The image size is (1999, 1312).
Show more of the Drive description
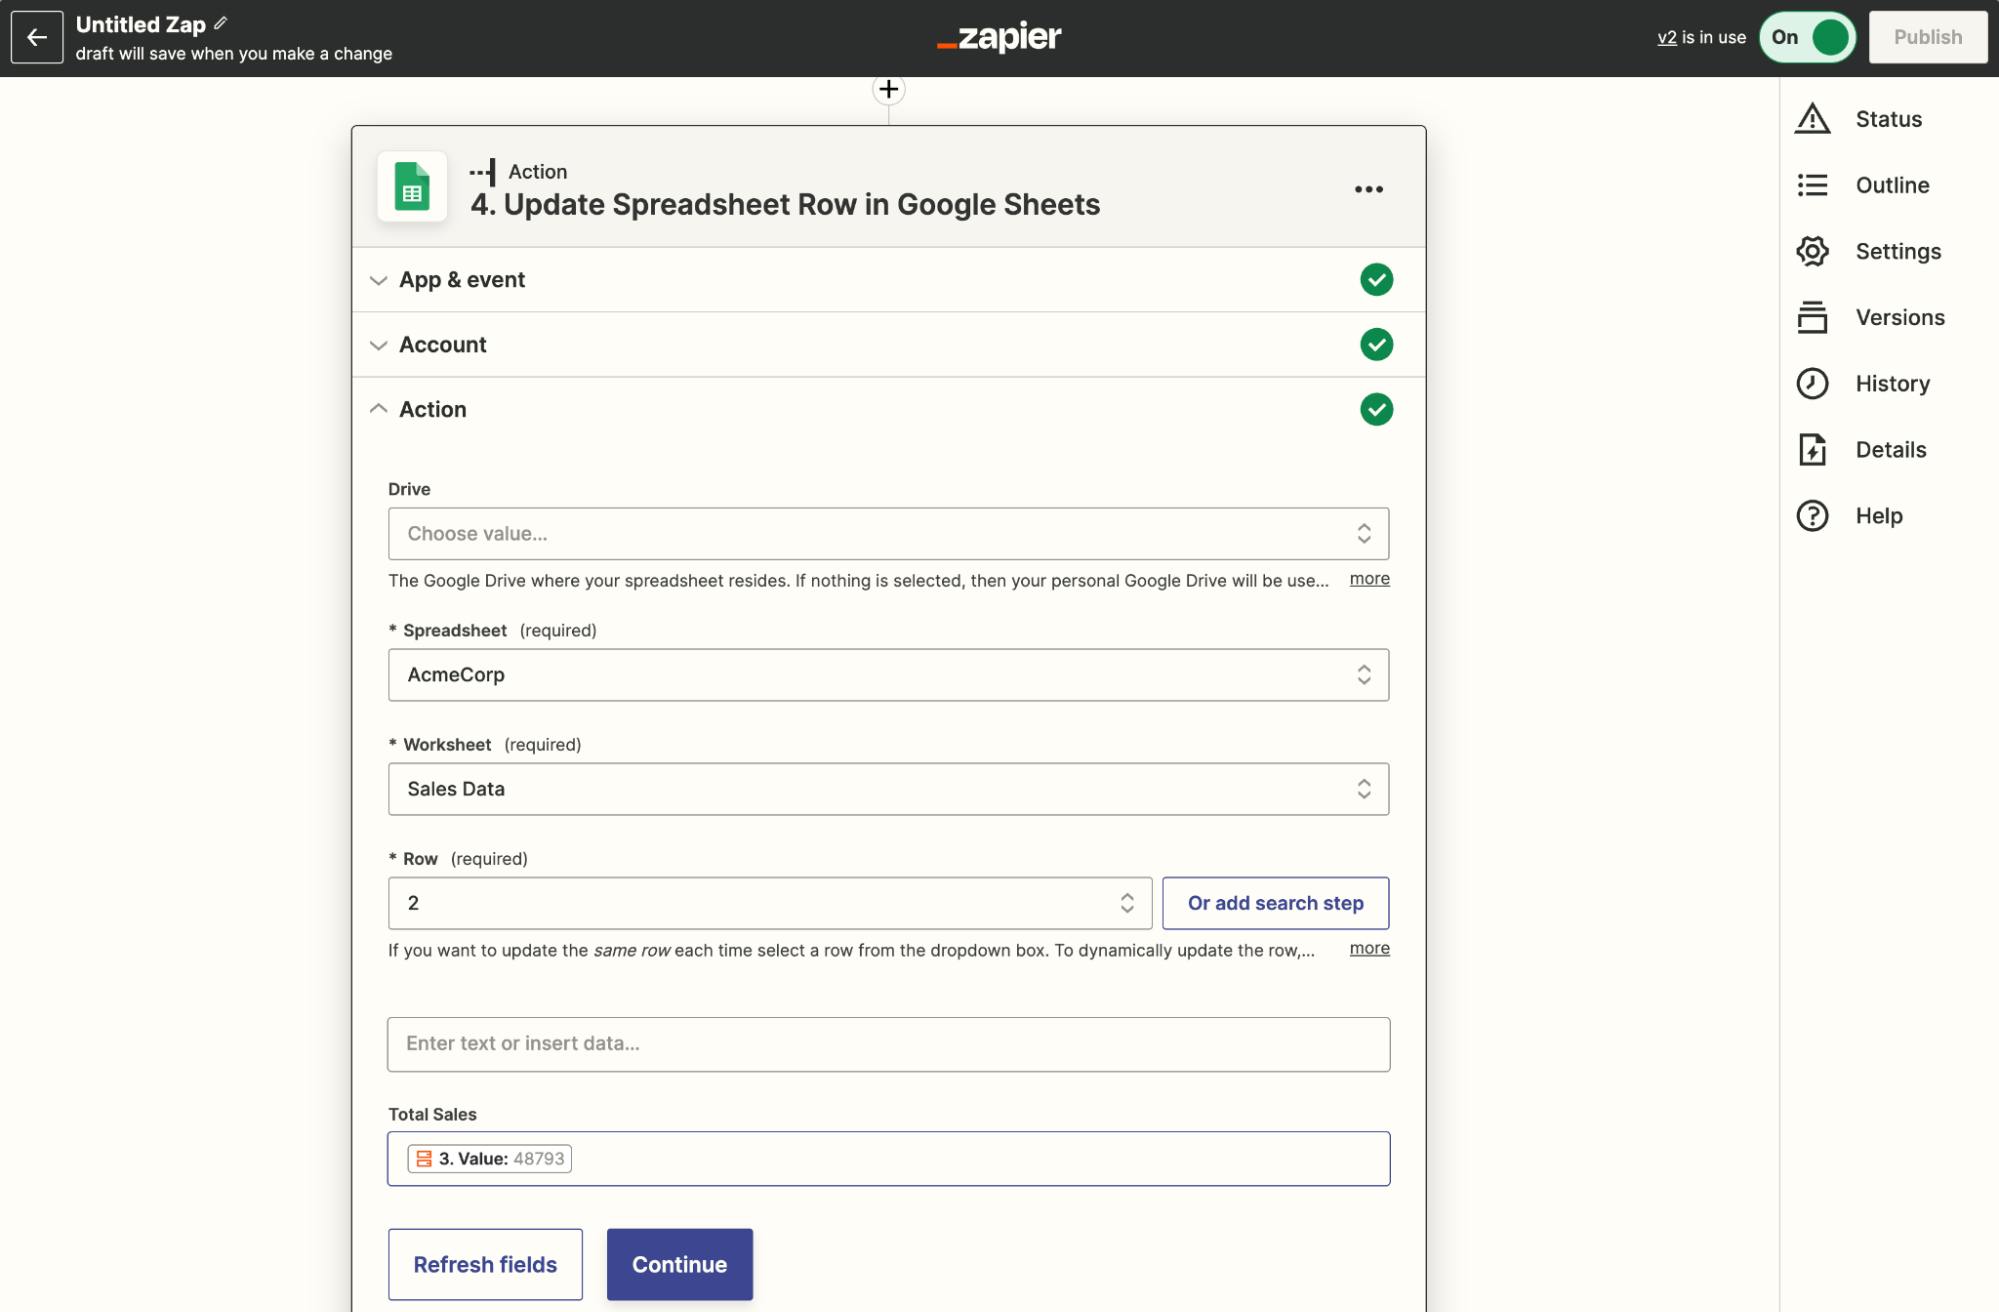click(x=1369, y=579)
